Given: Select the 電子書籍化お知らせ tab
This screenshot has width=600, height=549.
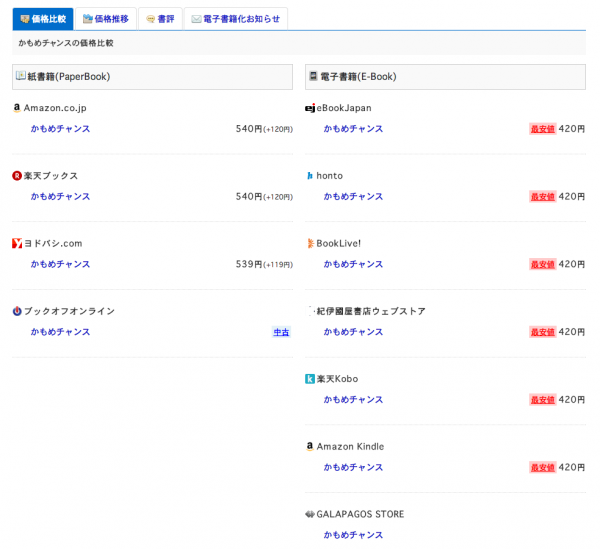Looking at the screenshot, I should pos(236,19).
